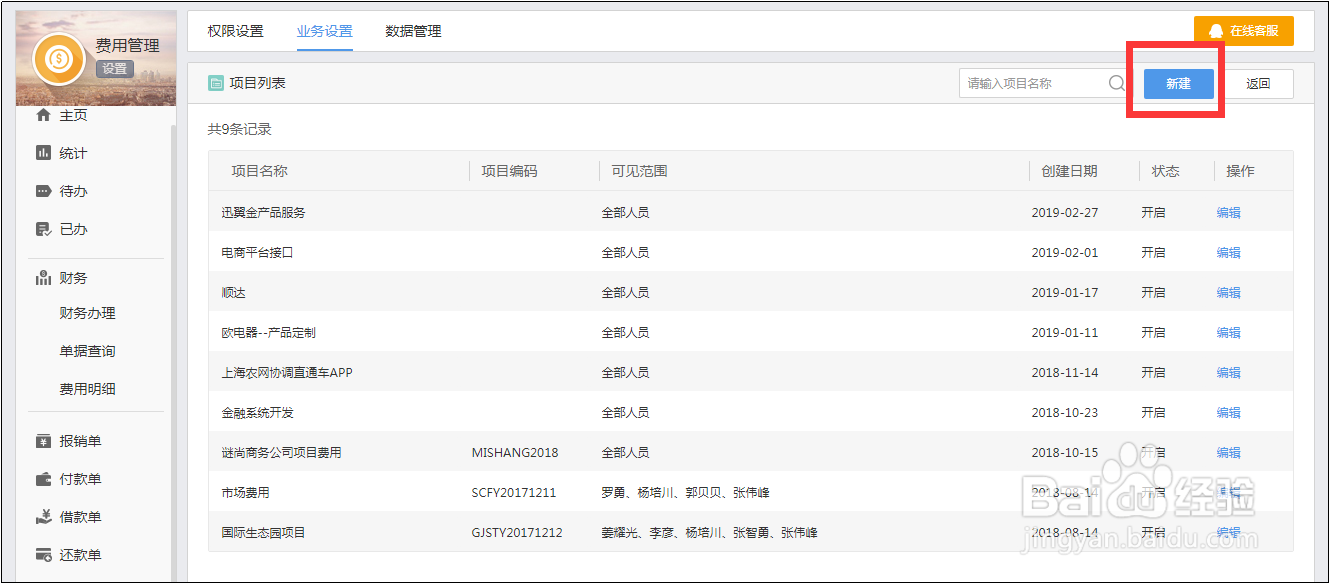Click project code SCFY20171211
Image resolution: width=1331 pixels, height=584 pixels.
point(514,493)
